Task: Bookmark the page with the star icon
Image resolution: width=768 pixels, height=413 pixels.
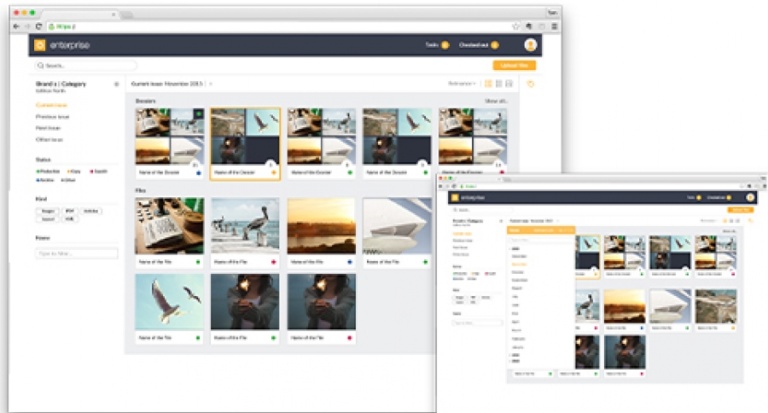Action: tap(516, 25)
